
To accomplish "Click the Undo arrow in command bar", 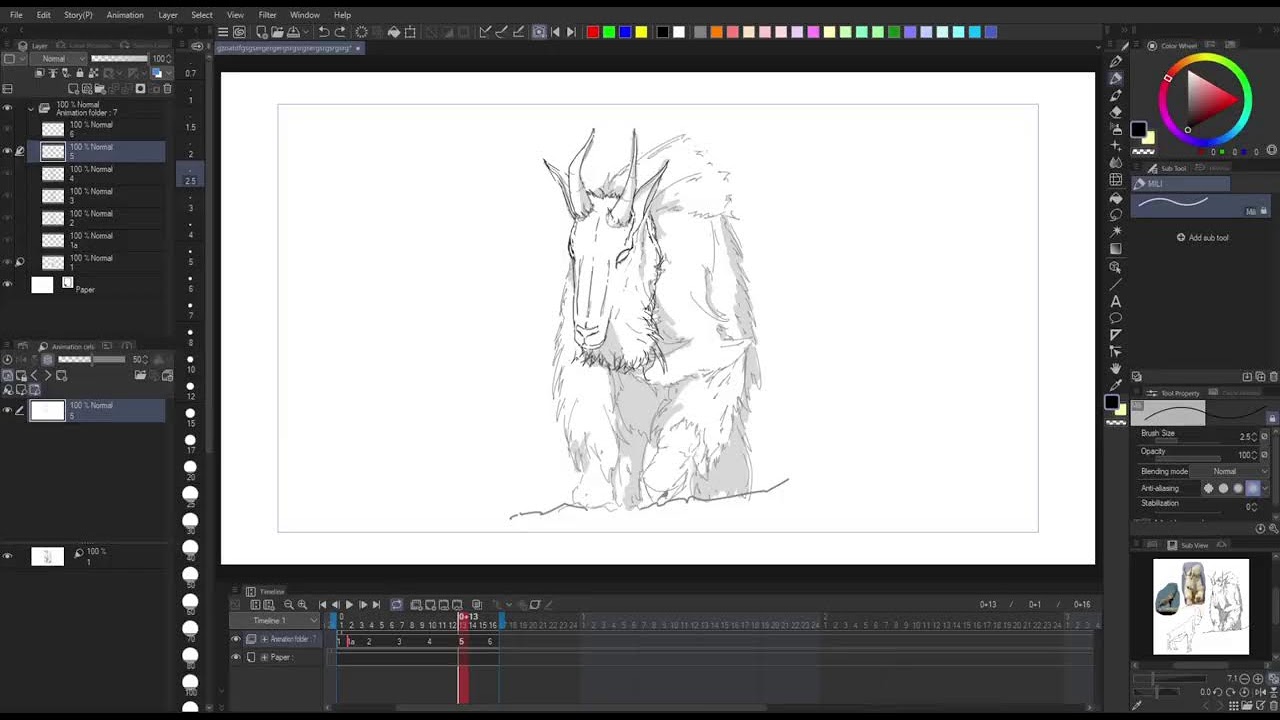I will tap(323, 32).
